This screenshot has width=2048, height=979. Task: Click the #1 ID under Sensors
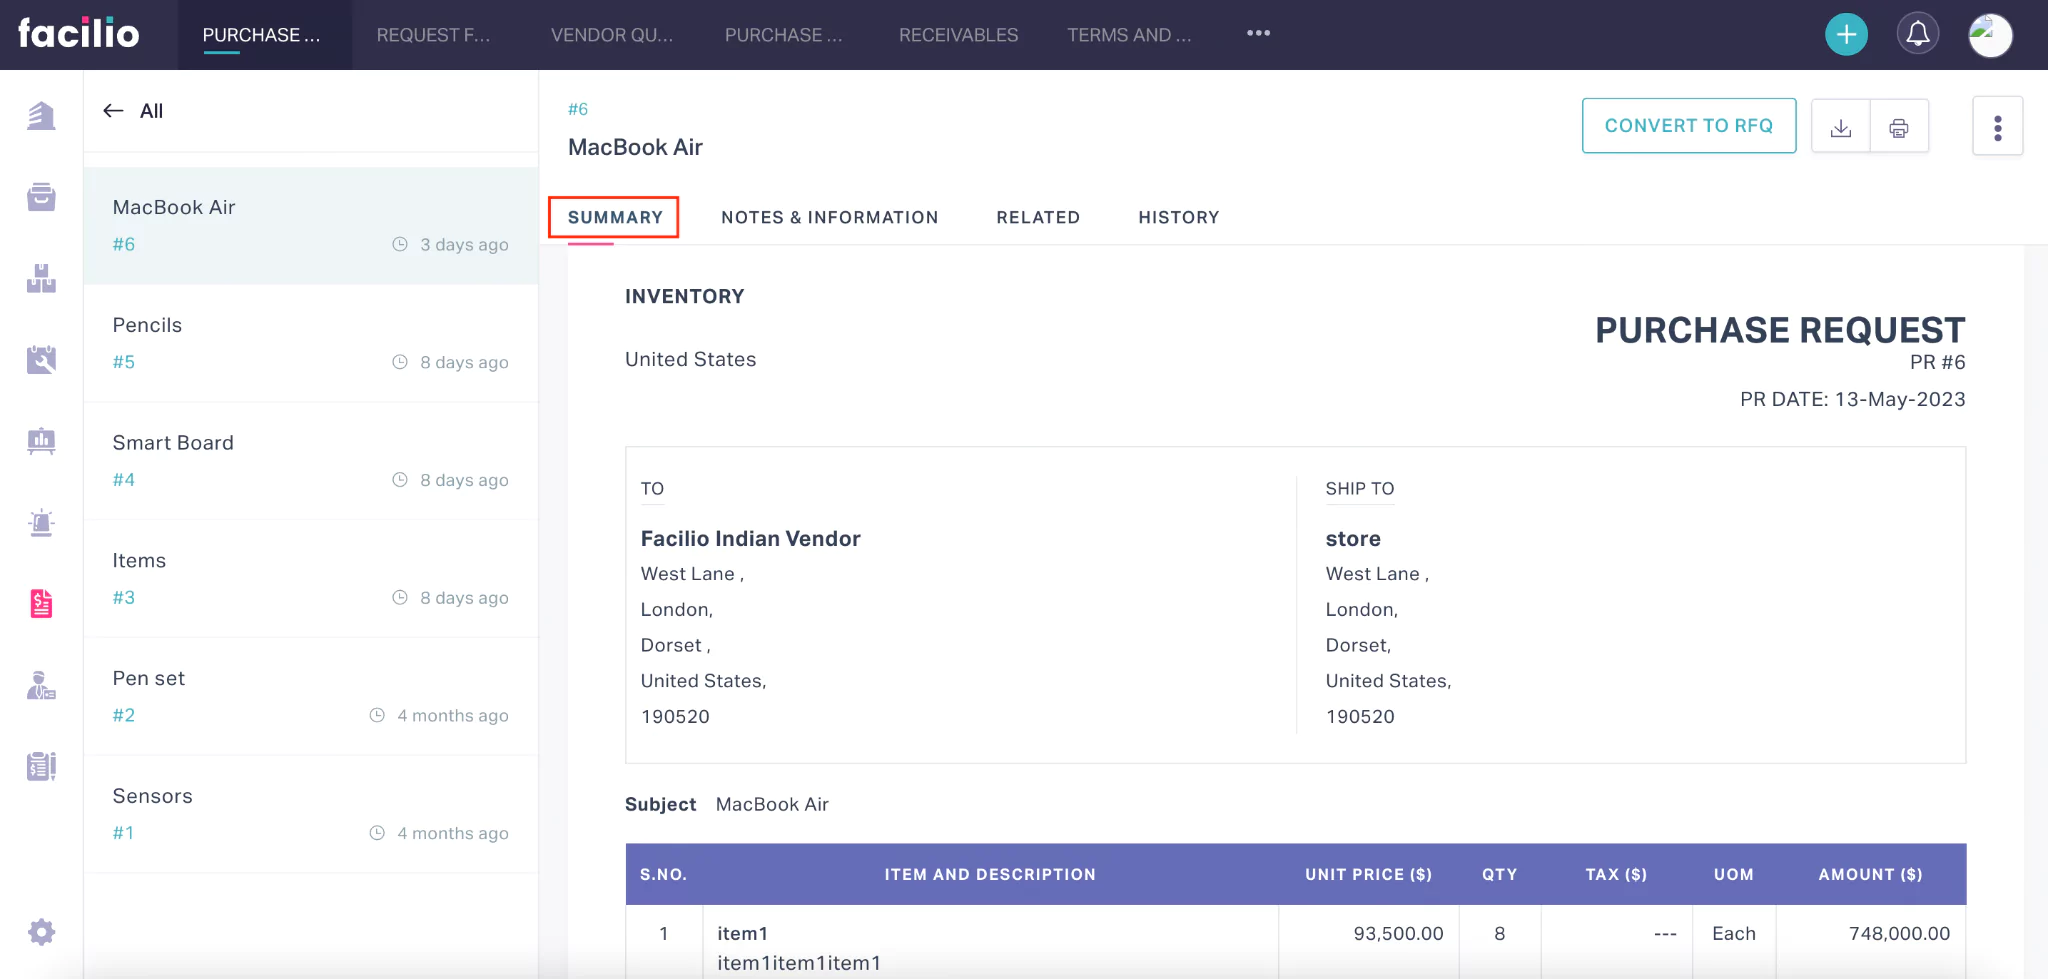click(123, 833)
